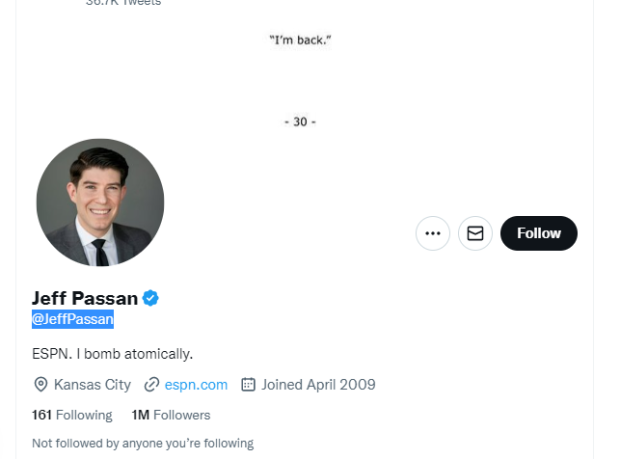Click the blue verified checkmark badge
The width and height of the screenshot is (620, 459).
[150, 298]
